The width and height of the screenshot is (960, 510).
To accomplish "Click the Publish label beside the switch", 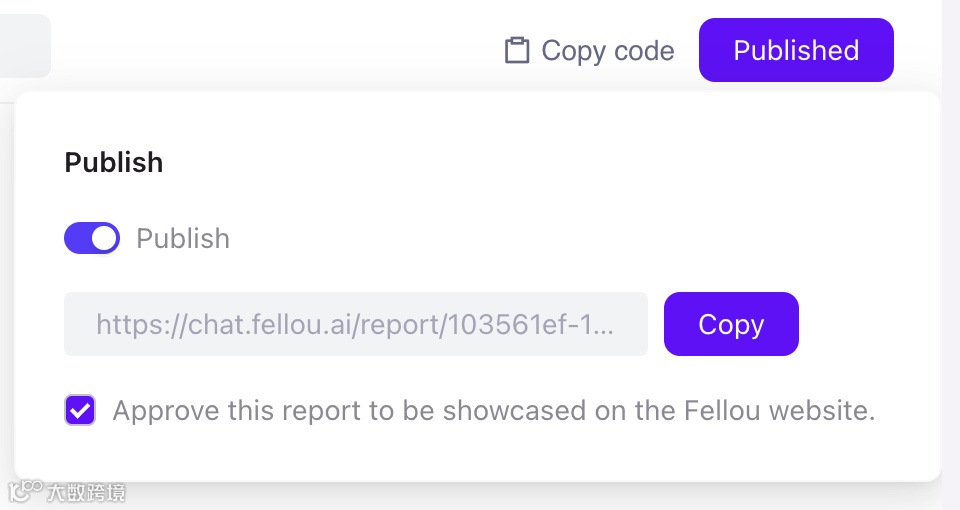I will tap(183, 238).
